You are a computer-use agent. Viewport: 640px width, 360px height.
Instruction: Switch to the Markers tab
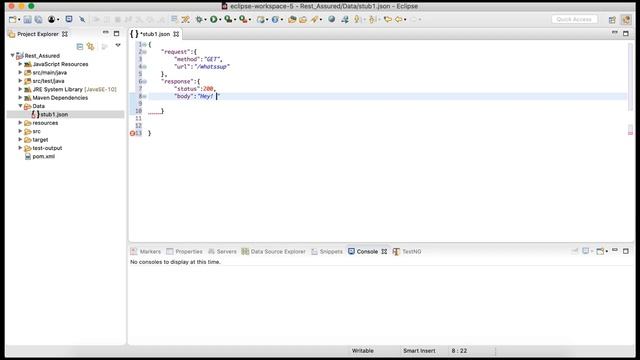pyautogui.click(x=146, y=251)
